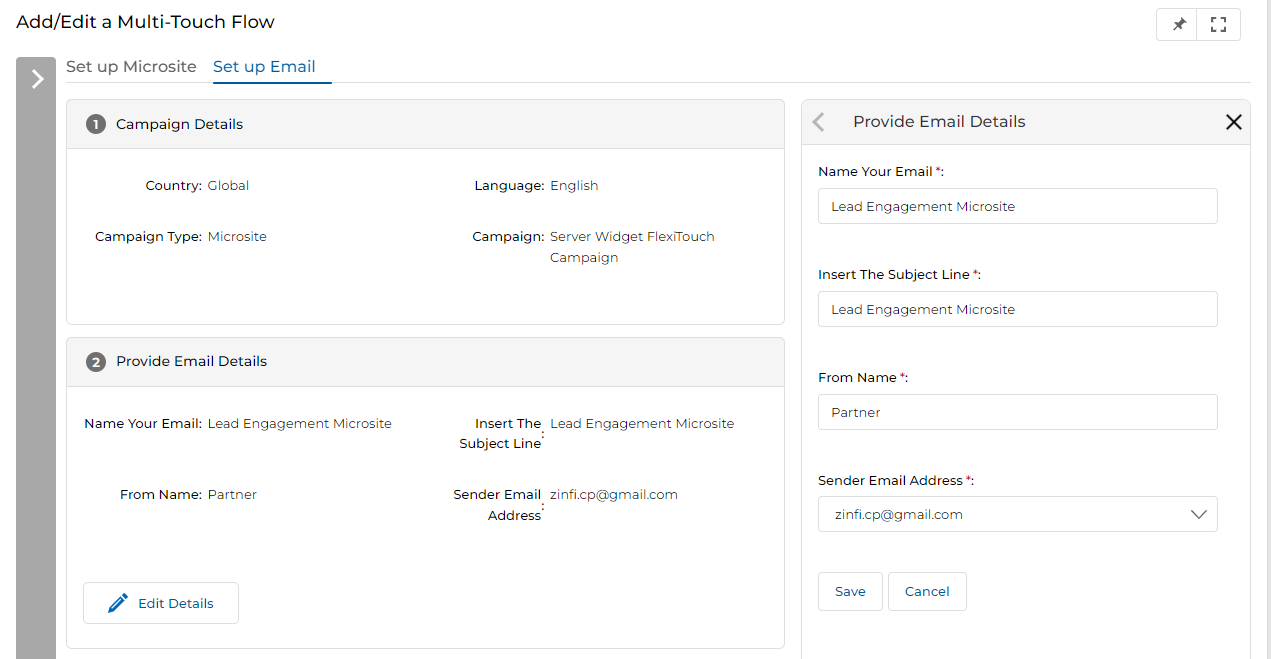This screenshot has width=1271, height=659.
Task: Go back with the panel's left chevron
Action: 818,122
